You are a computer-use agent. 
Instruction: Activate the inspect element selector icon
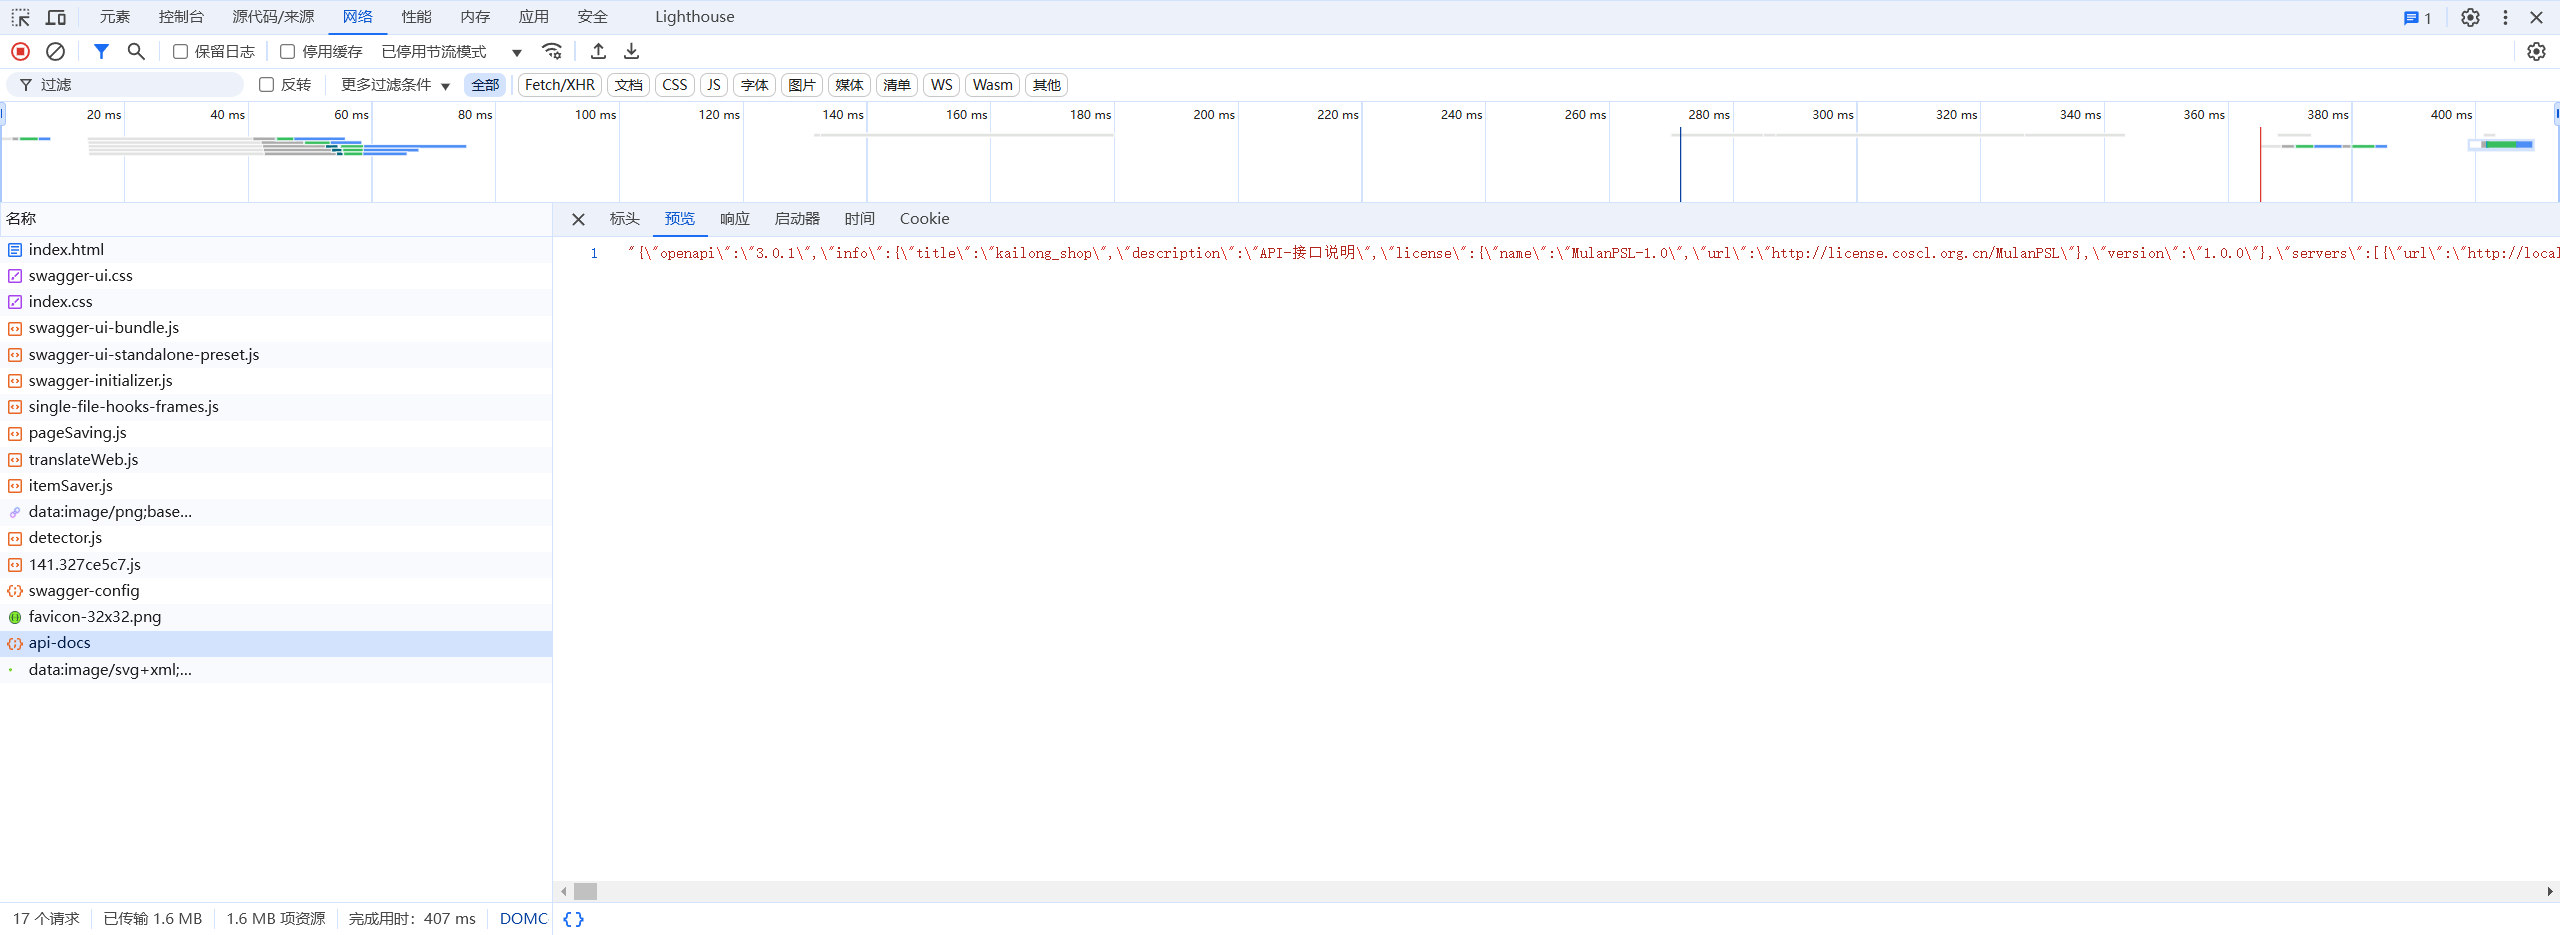click(20, 18)
